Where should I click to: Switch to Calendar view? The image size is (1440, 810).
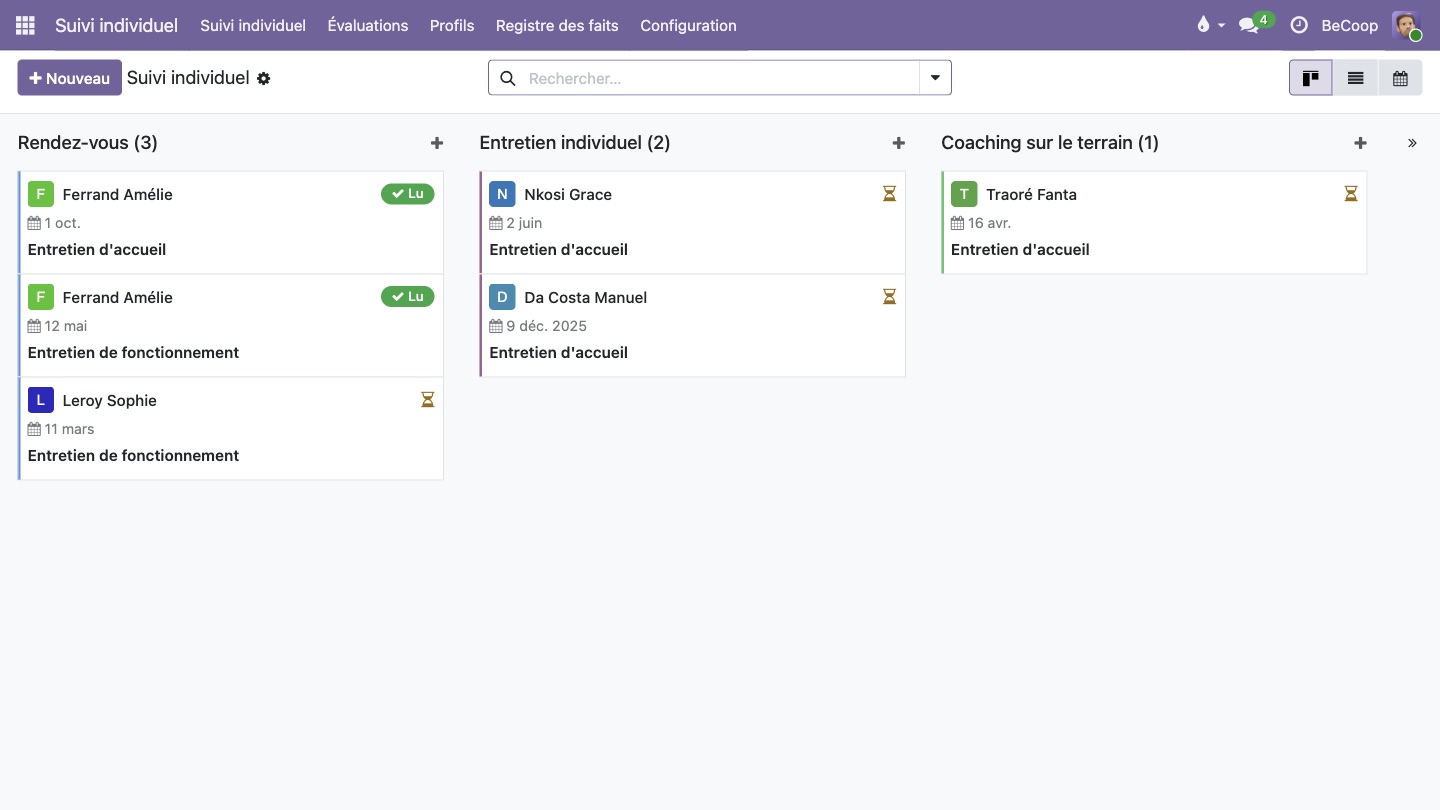point(1400,78)
